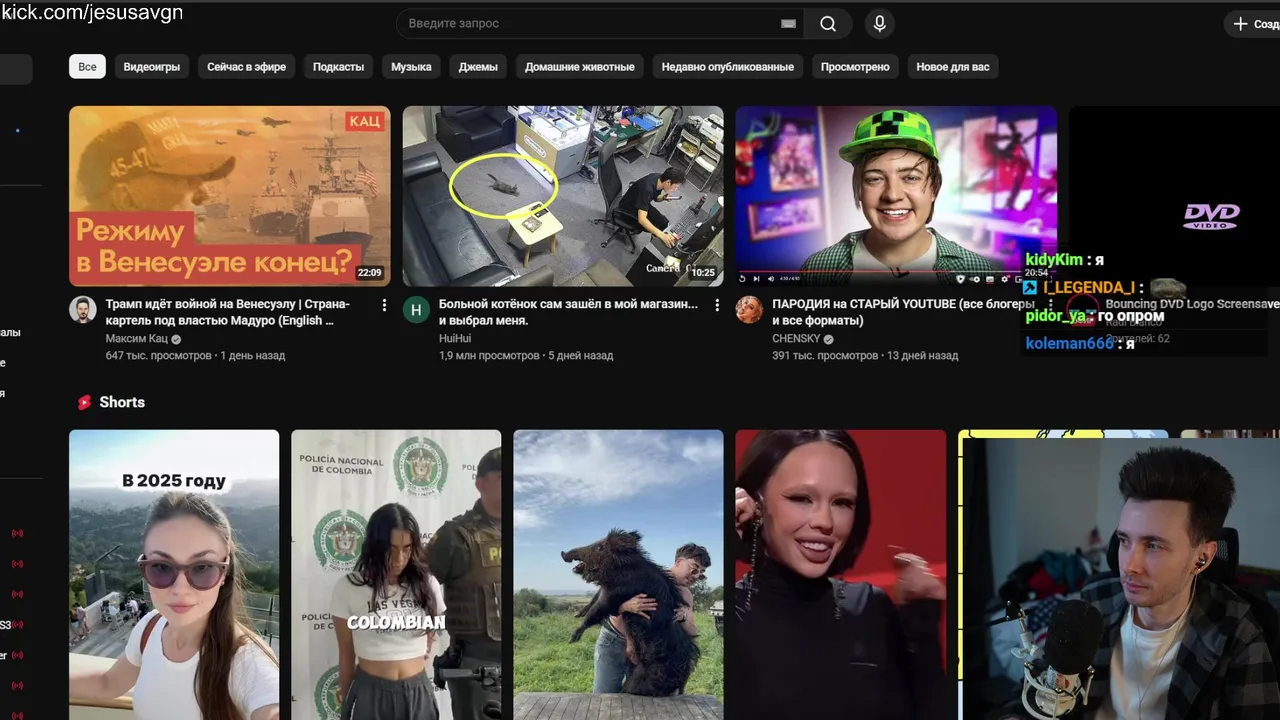The width and height of the screenshot is (1280, 720).
Task: Toggle autoplay in the preview player
Action: coord(975,279)
